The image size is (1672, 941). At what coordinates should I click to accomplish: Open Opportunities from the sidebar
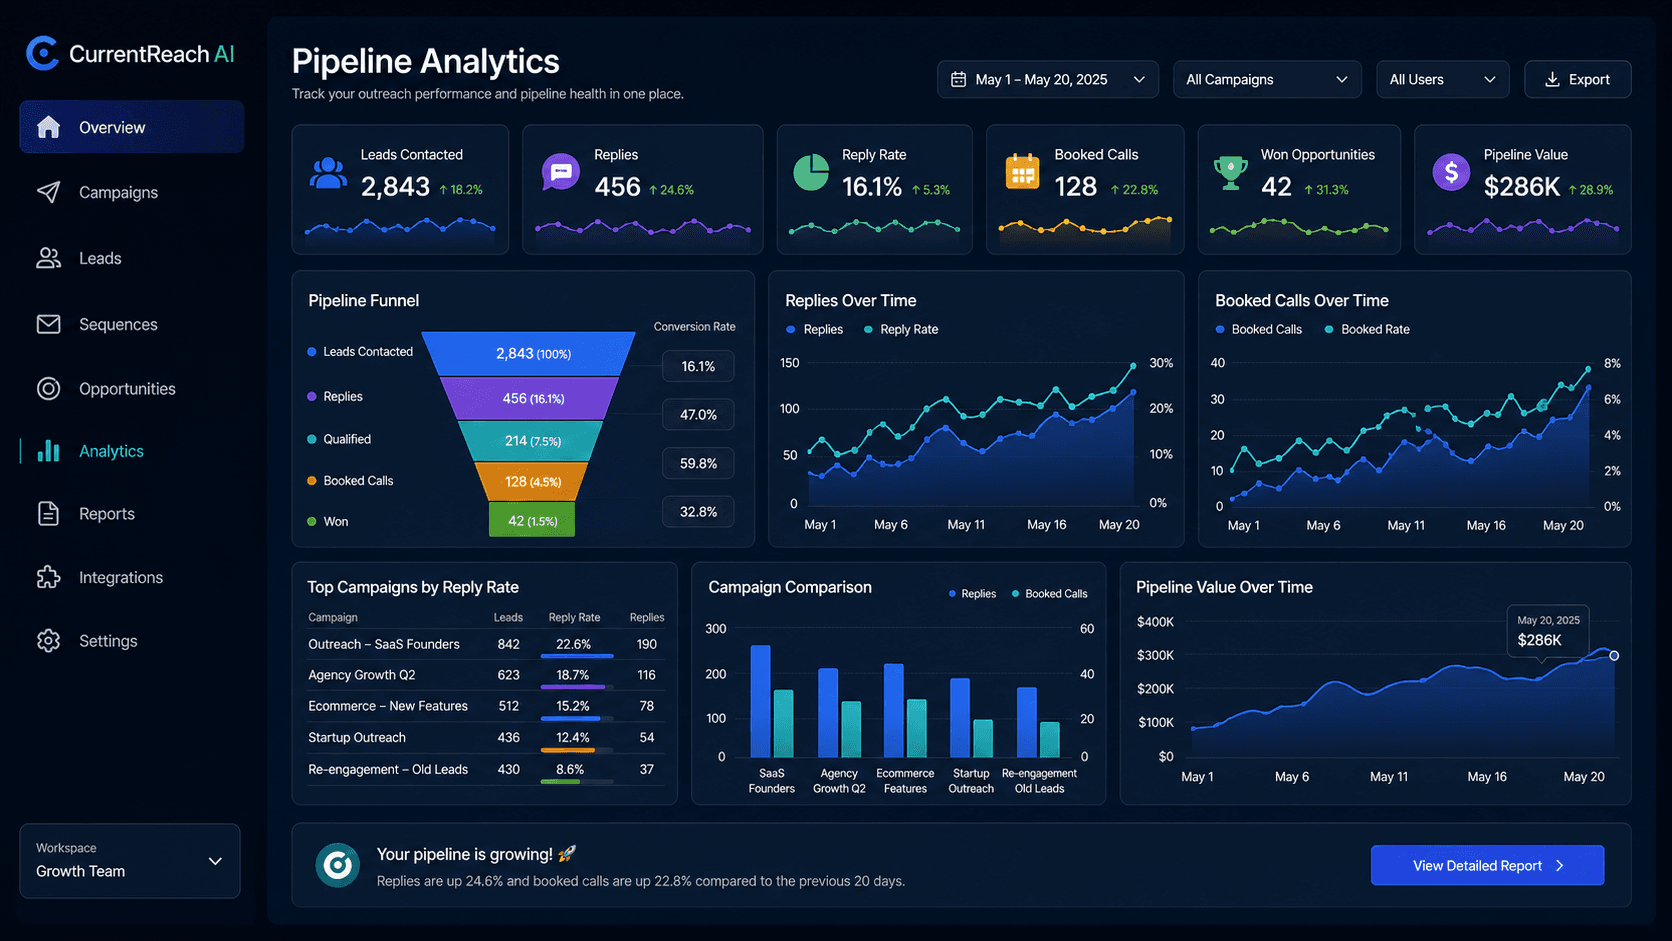[x=132, y=389]
